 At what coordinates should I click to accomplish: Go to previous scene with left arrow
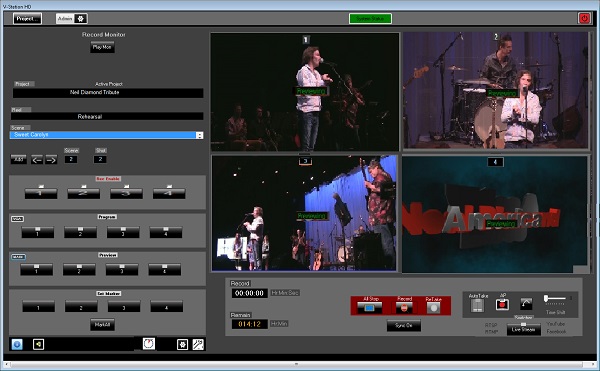tap(37, 160)
